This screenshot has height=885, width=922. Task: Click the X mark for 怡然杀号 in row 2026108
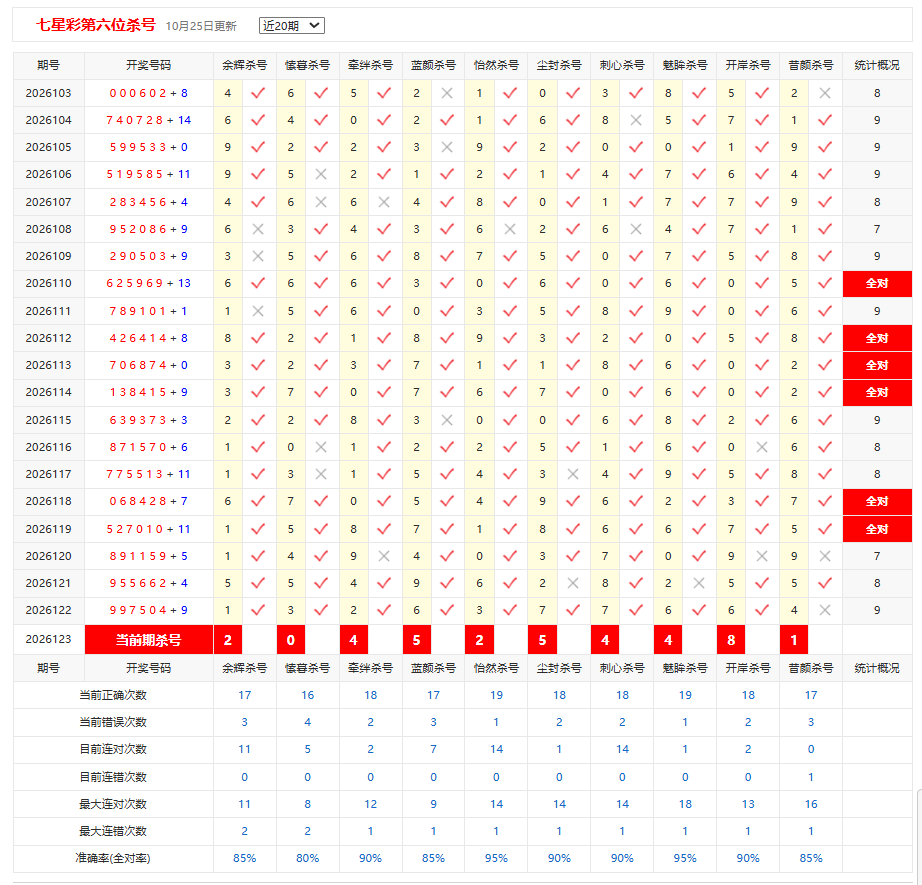510,229
